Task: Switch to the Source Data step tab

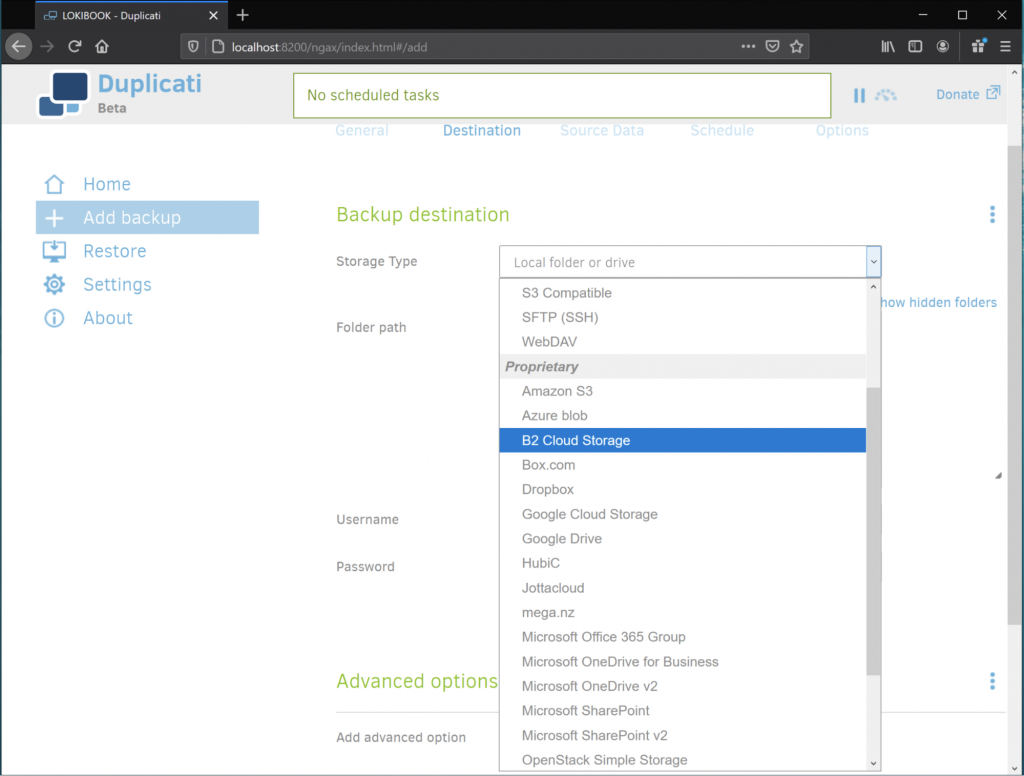Action: pos(602,131)
